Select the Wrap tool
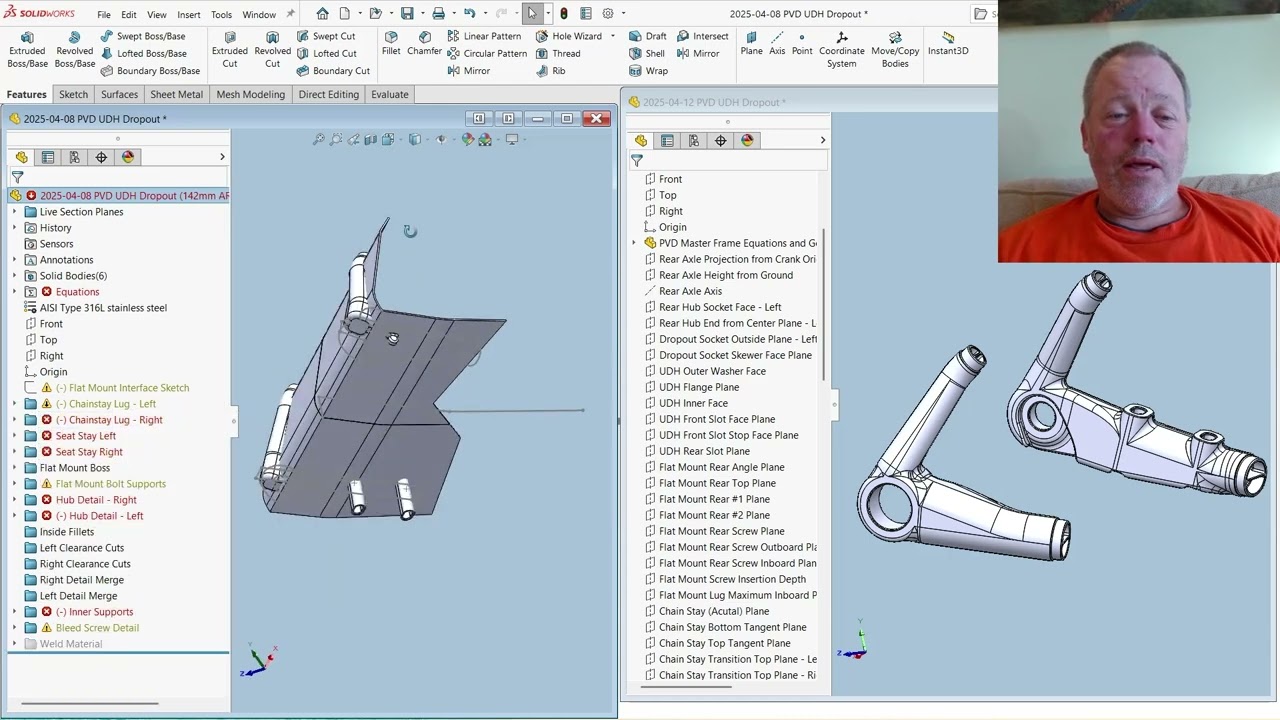The width and height of the screenshot is (1280, 720). [x=648, y=71]
